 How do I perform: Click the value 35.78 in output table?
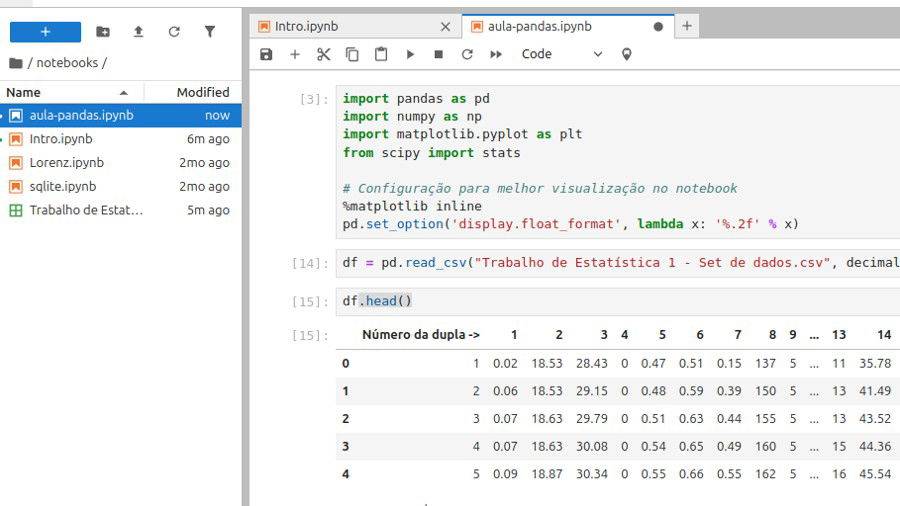tap(875, 364)
